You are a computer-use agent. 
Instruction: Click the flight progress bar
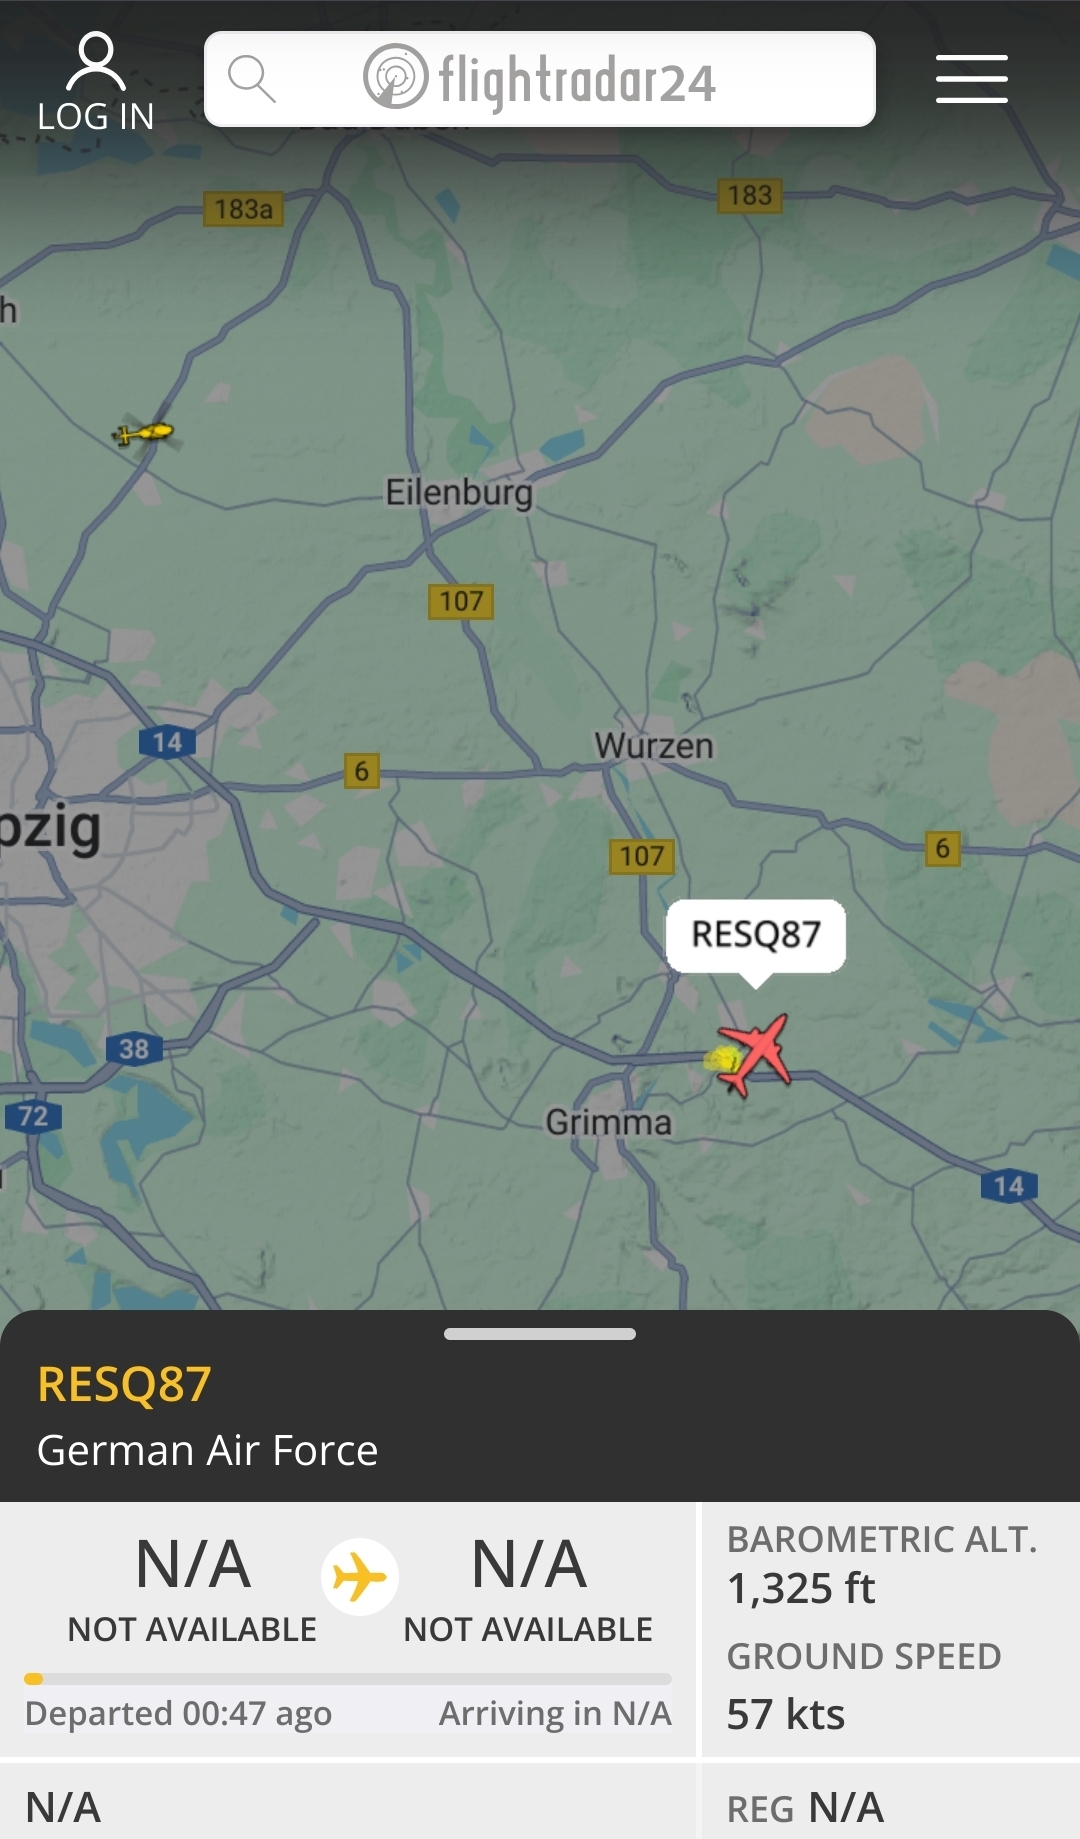click(x=348, y=1679)
